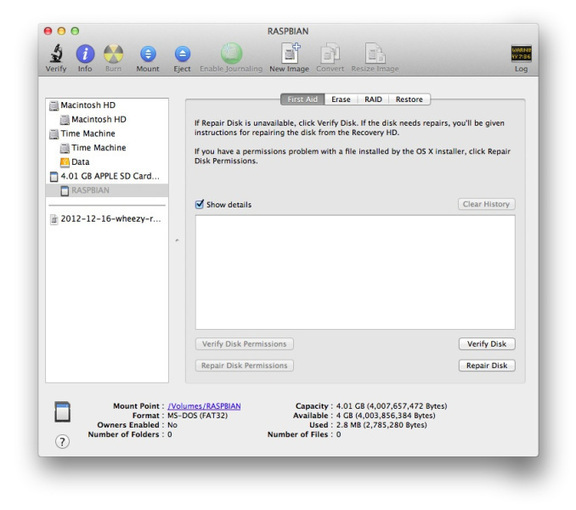Click the Clear History button
576x510 pixels.
[486, 204]
